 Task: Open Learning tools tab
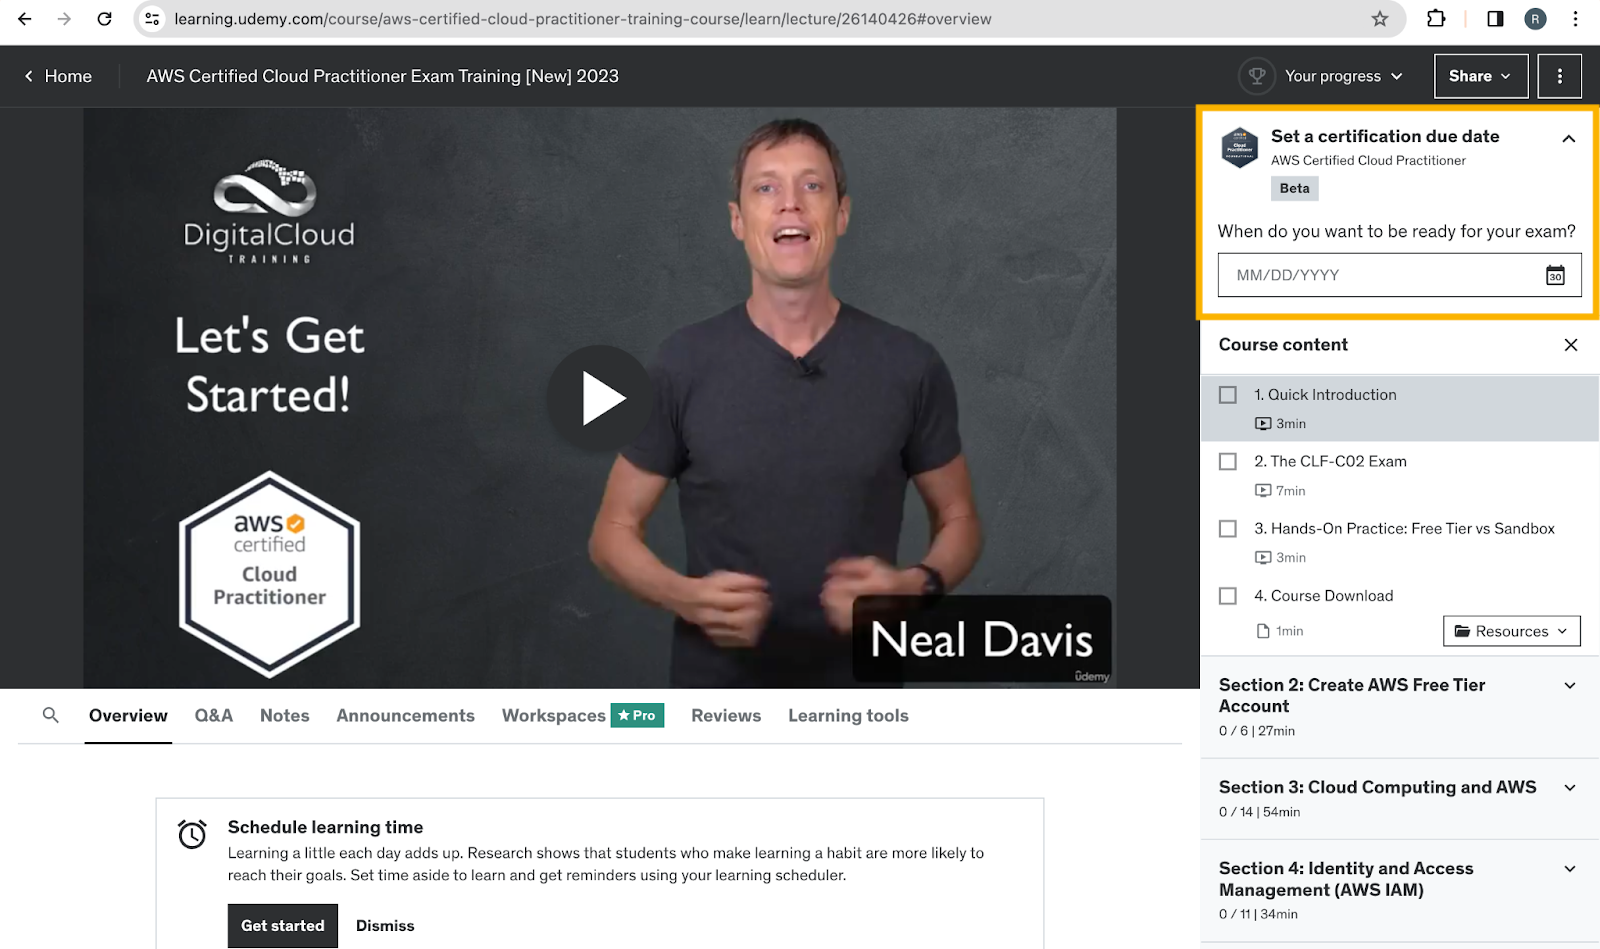848,716
